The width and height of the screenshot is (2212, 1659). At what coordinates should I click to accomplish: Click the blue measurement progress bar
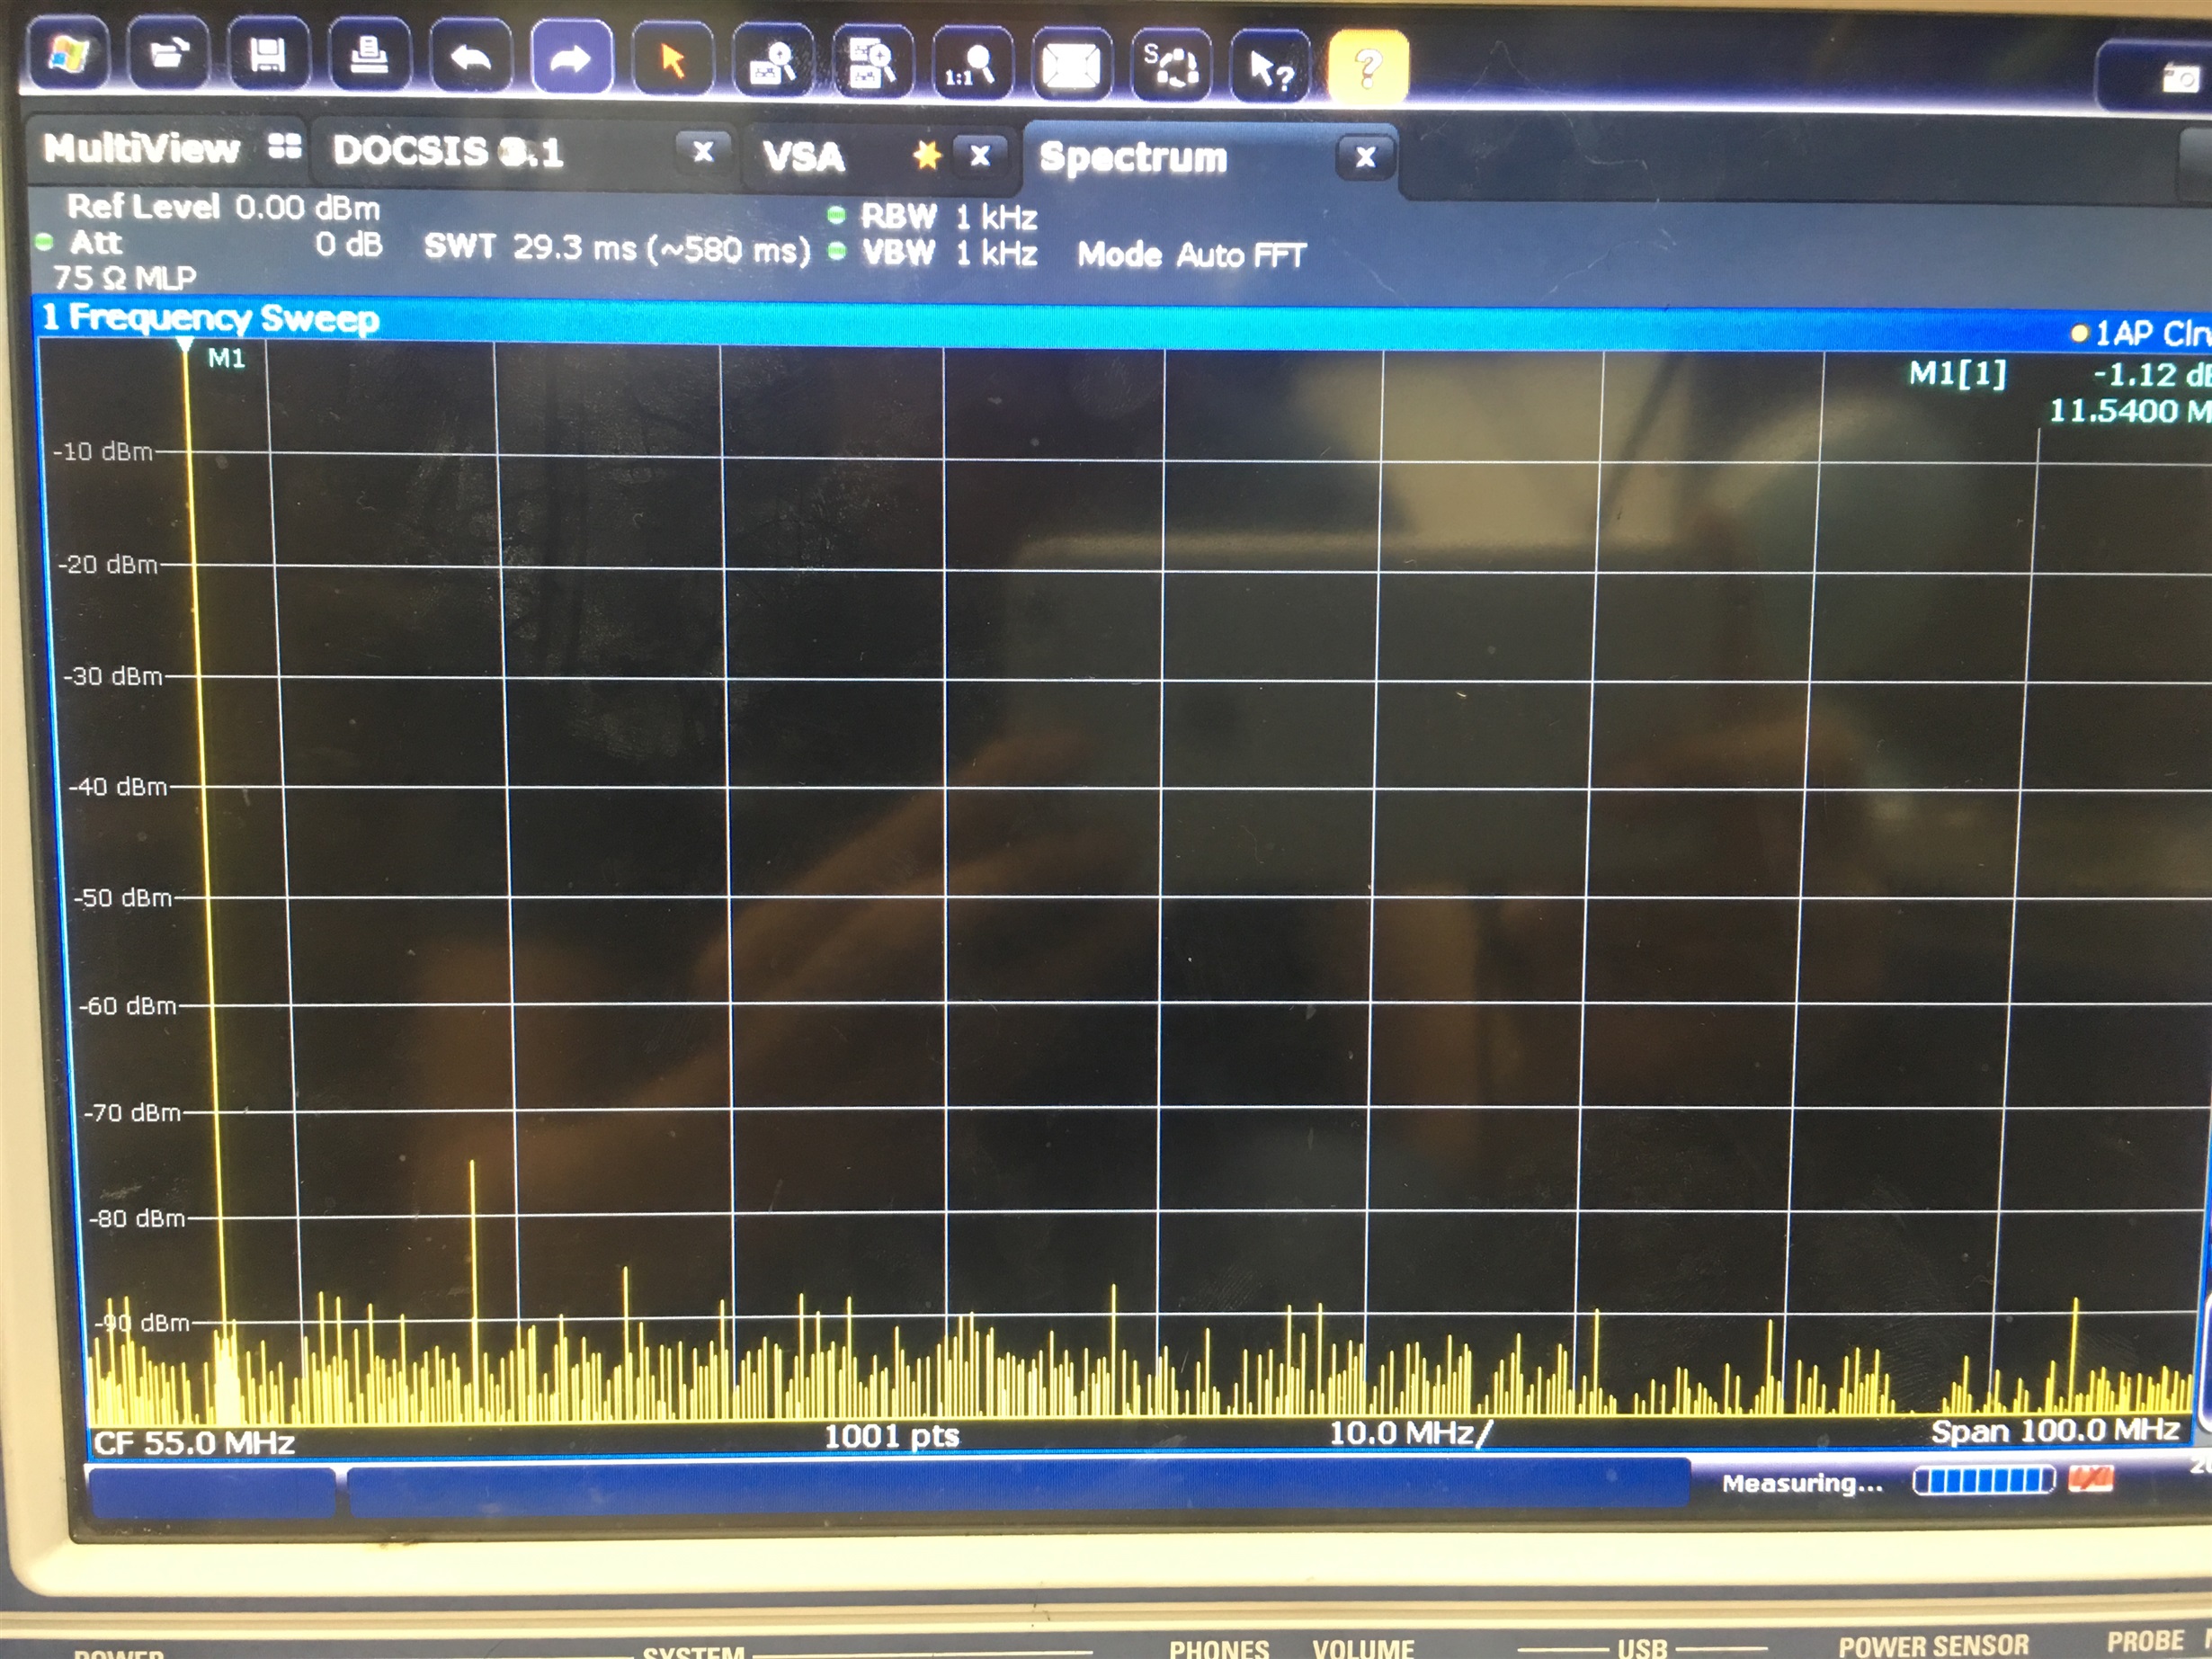click(x=1984, y=1480)
